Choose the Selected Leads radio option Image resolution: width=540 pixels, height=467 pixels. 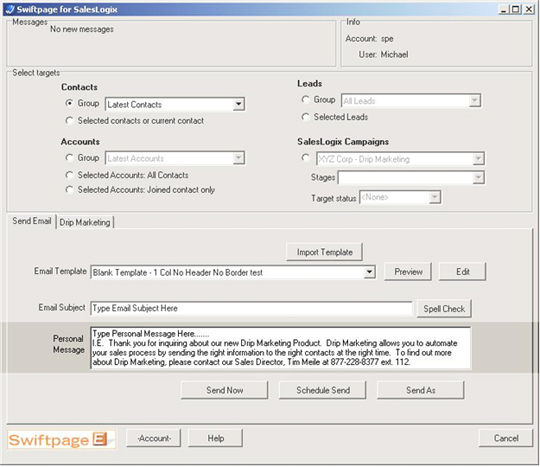pyautogui.click(x=305, y=117)
